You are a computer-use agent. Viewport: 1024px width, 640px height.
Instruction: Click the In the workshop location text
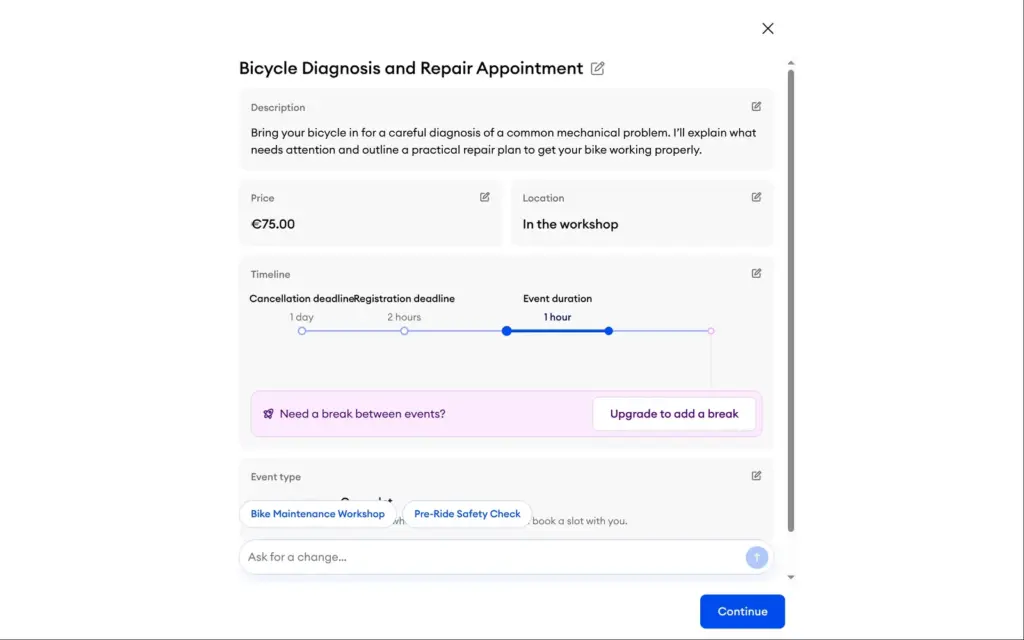[570, 224]
